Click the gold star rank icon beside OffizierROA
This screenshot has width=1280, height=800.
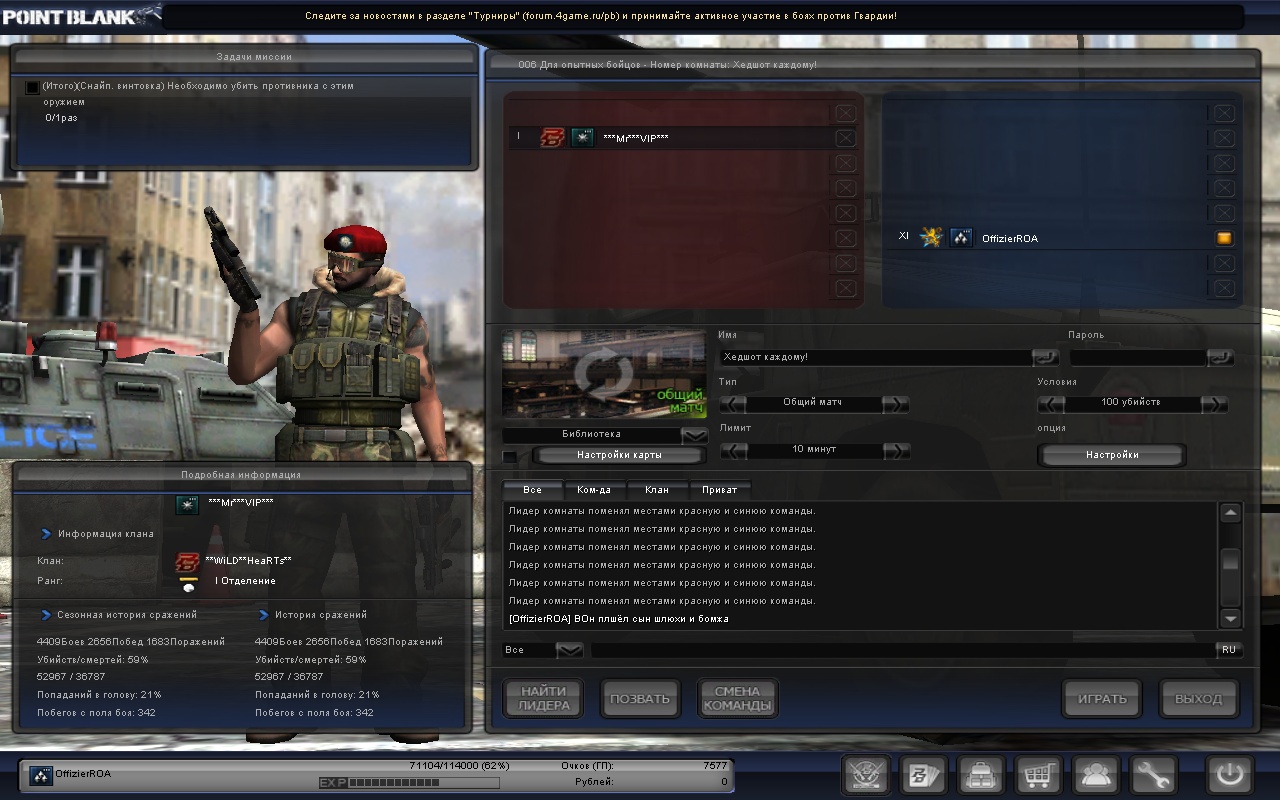pyautogui.click(x=931, y=238)
